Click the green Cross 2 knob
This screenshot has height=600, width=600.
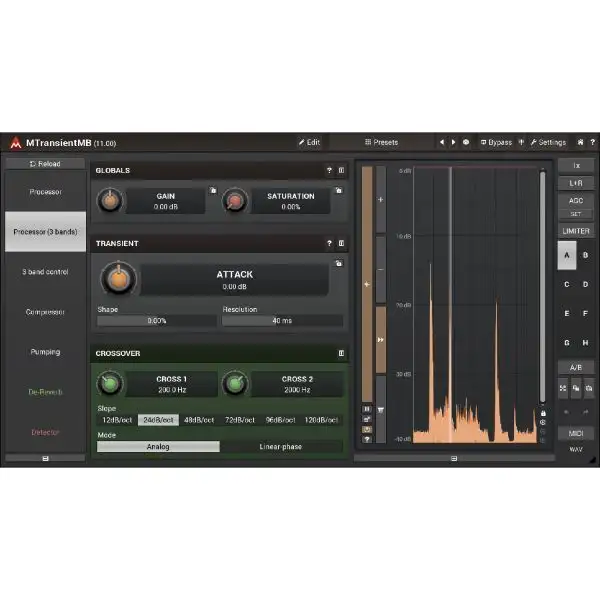(x=235, y=384)
